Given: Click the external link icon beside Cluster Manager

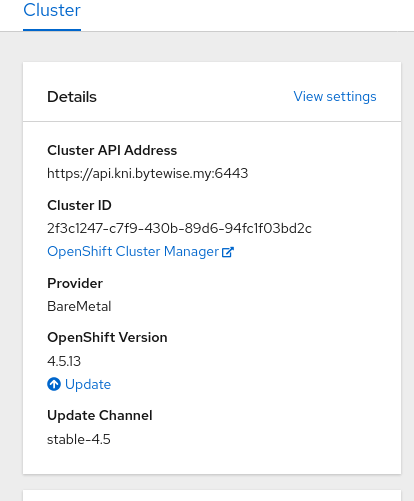Looking at the screenshot, I should pyautogui.click(x=228, y=252).
